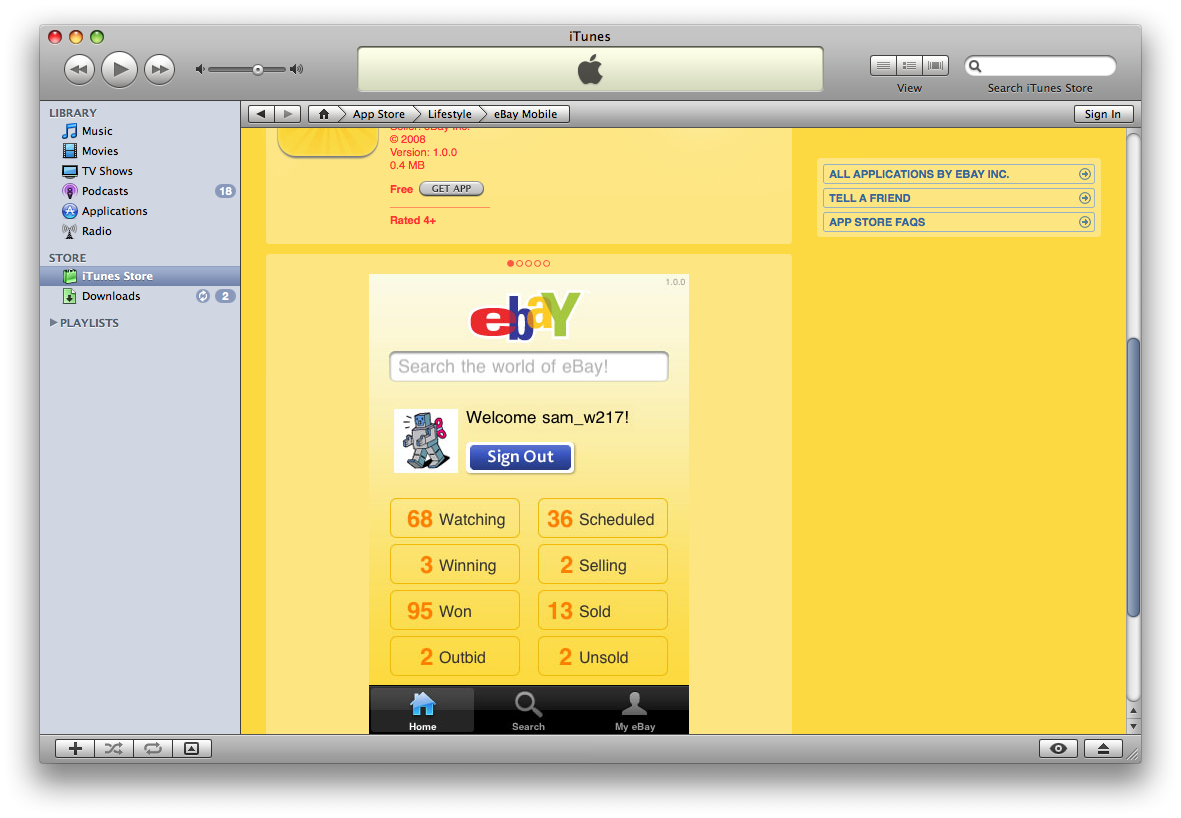Click arrow icon next to App Store FAQs

point(1085,222)
